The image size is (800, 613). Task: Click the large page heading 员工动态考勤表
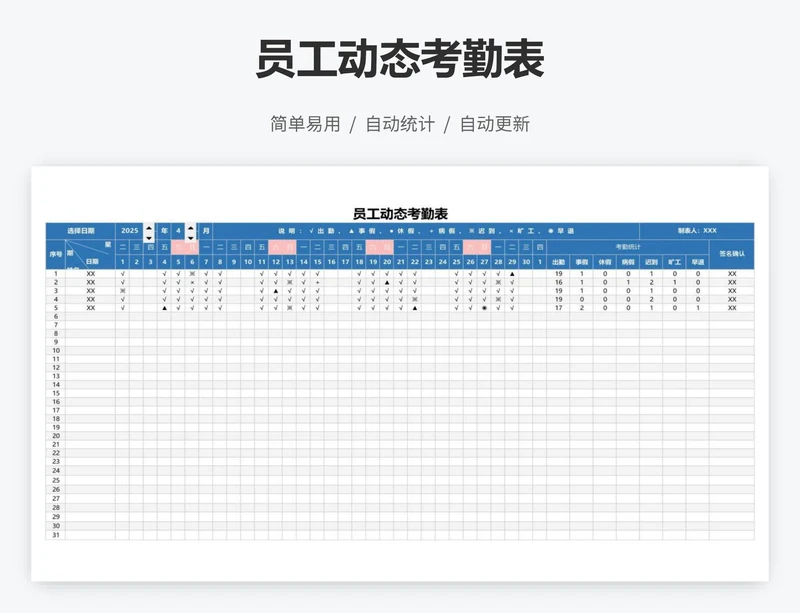[400, 59]
